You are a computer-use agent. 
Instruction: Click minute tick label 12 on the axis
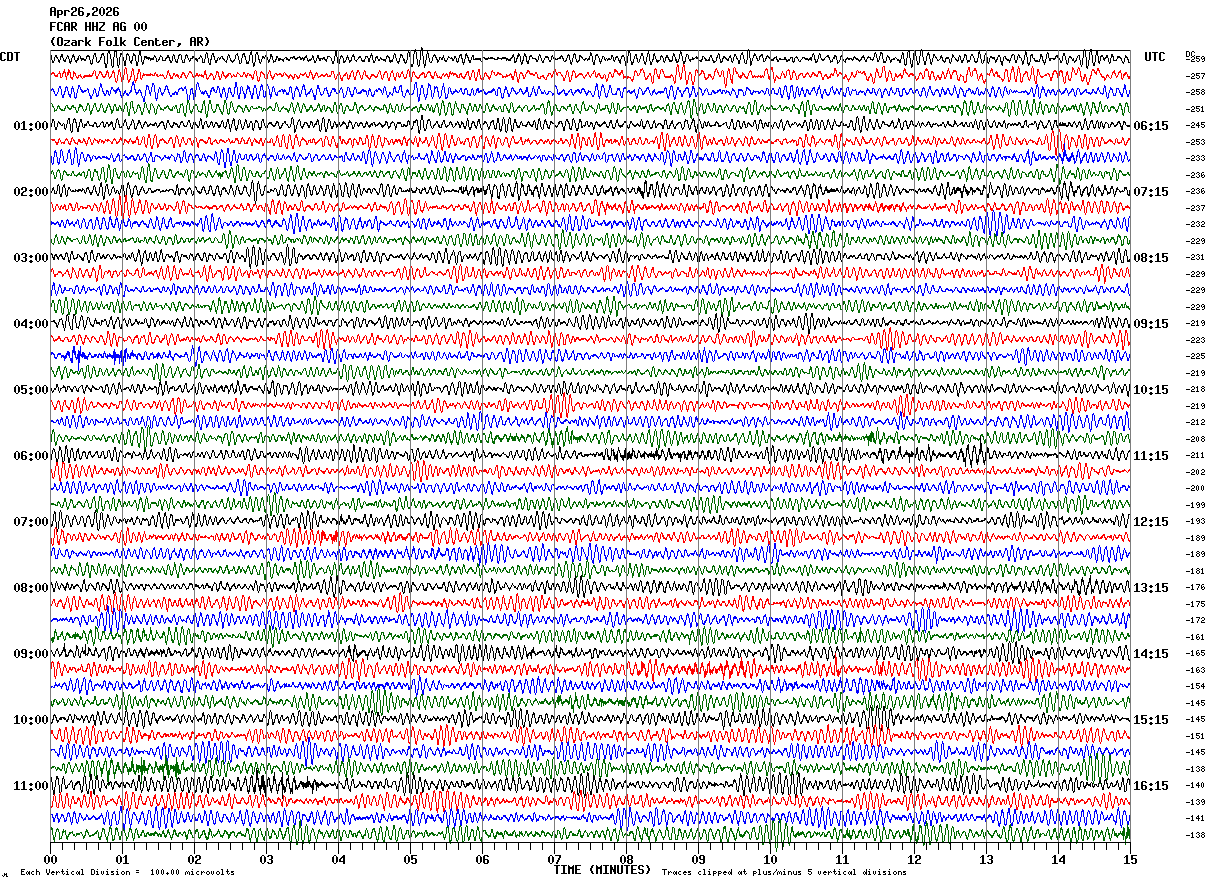click(x=914, y=859)
